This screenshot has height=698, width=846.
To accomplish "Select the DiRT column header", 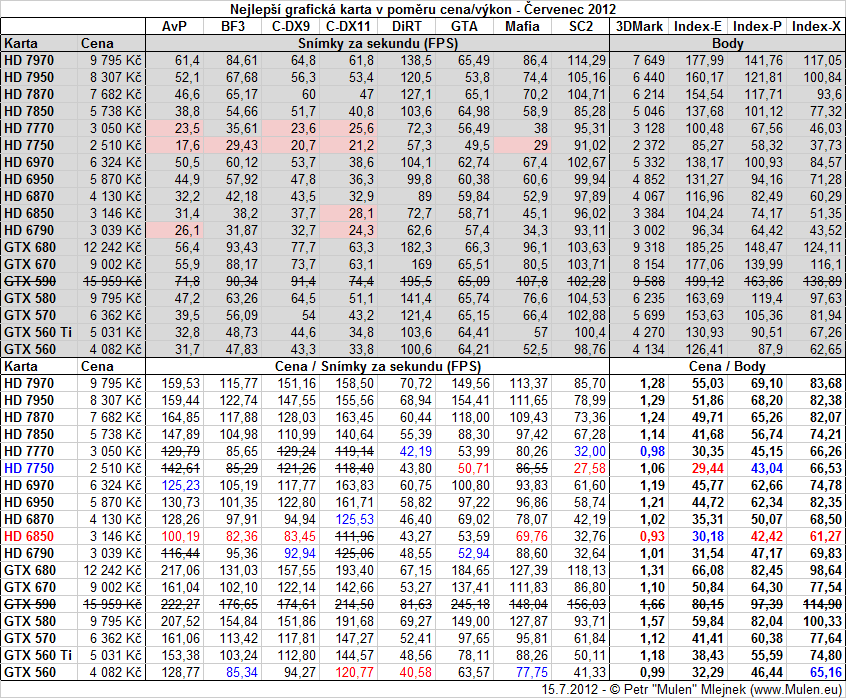I will 407,26.
